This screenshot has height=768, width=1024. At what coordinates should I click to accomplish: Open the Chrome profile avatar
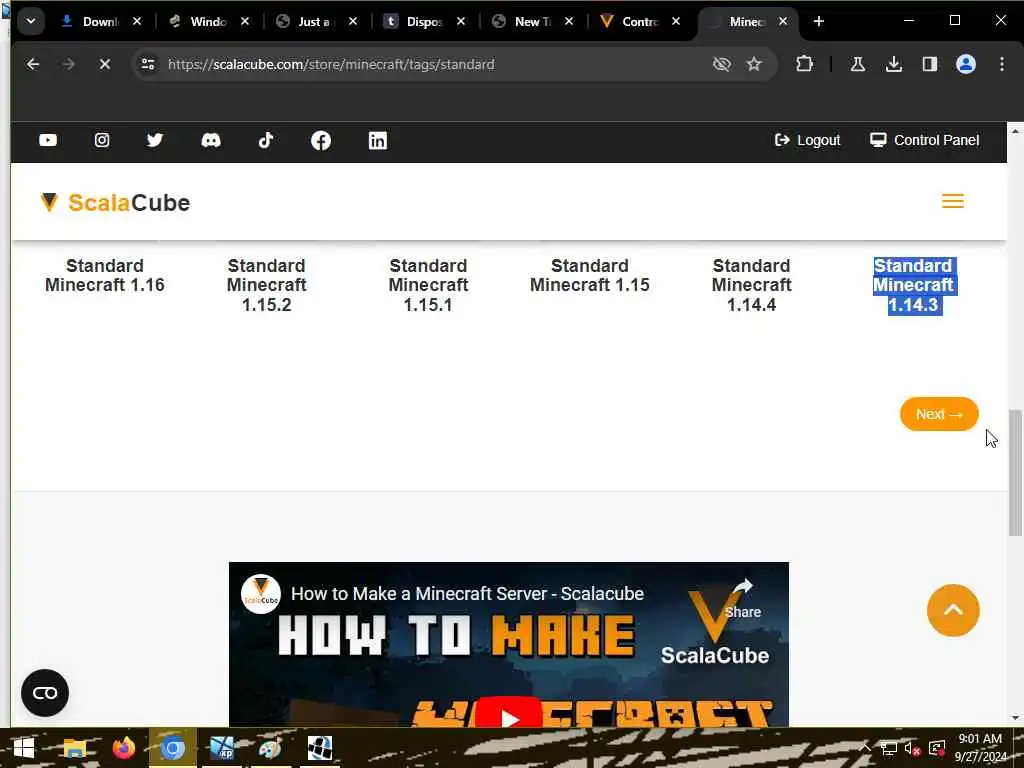[x=966, y=64]
